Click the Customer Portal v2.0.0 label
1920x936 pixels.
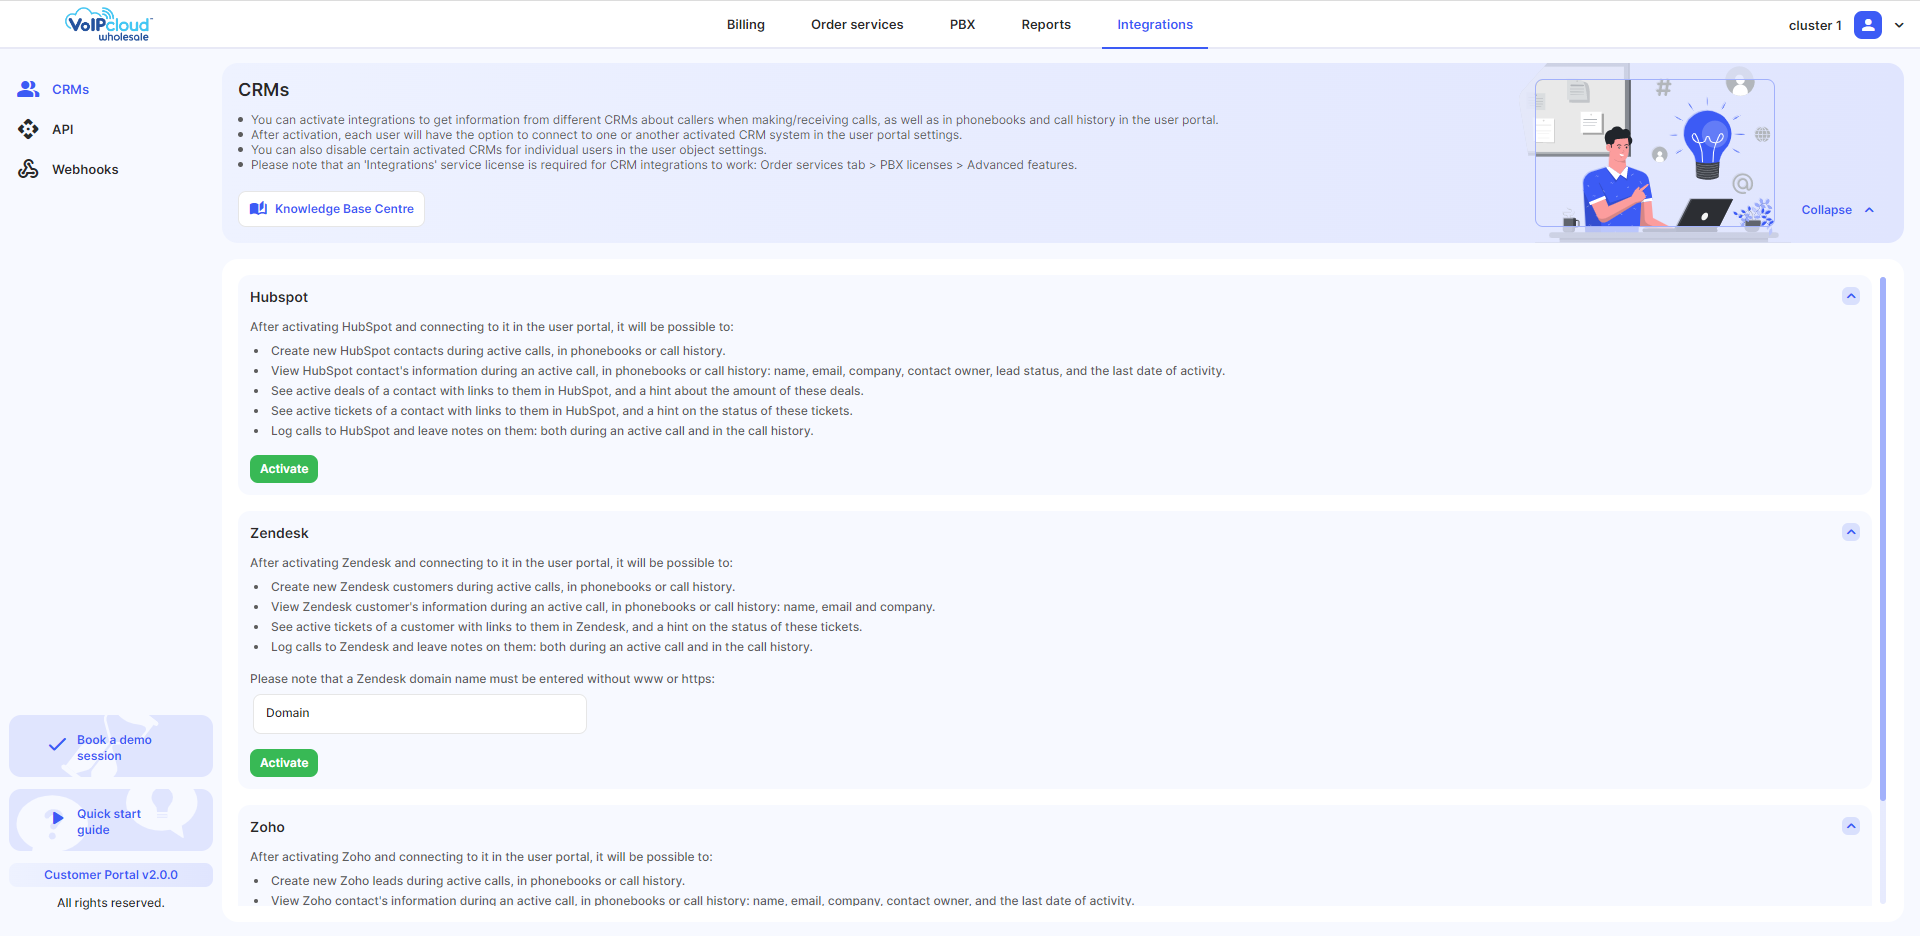[x=111, y=875]
